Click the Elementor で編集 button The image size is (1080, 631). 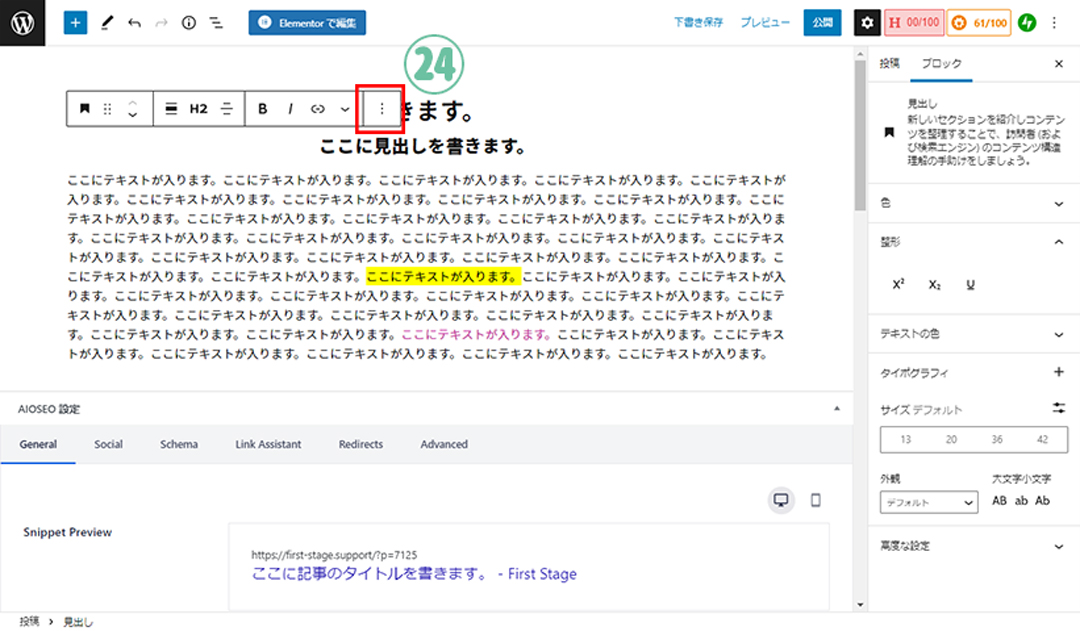307,22
